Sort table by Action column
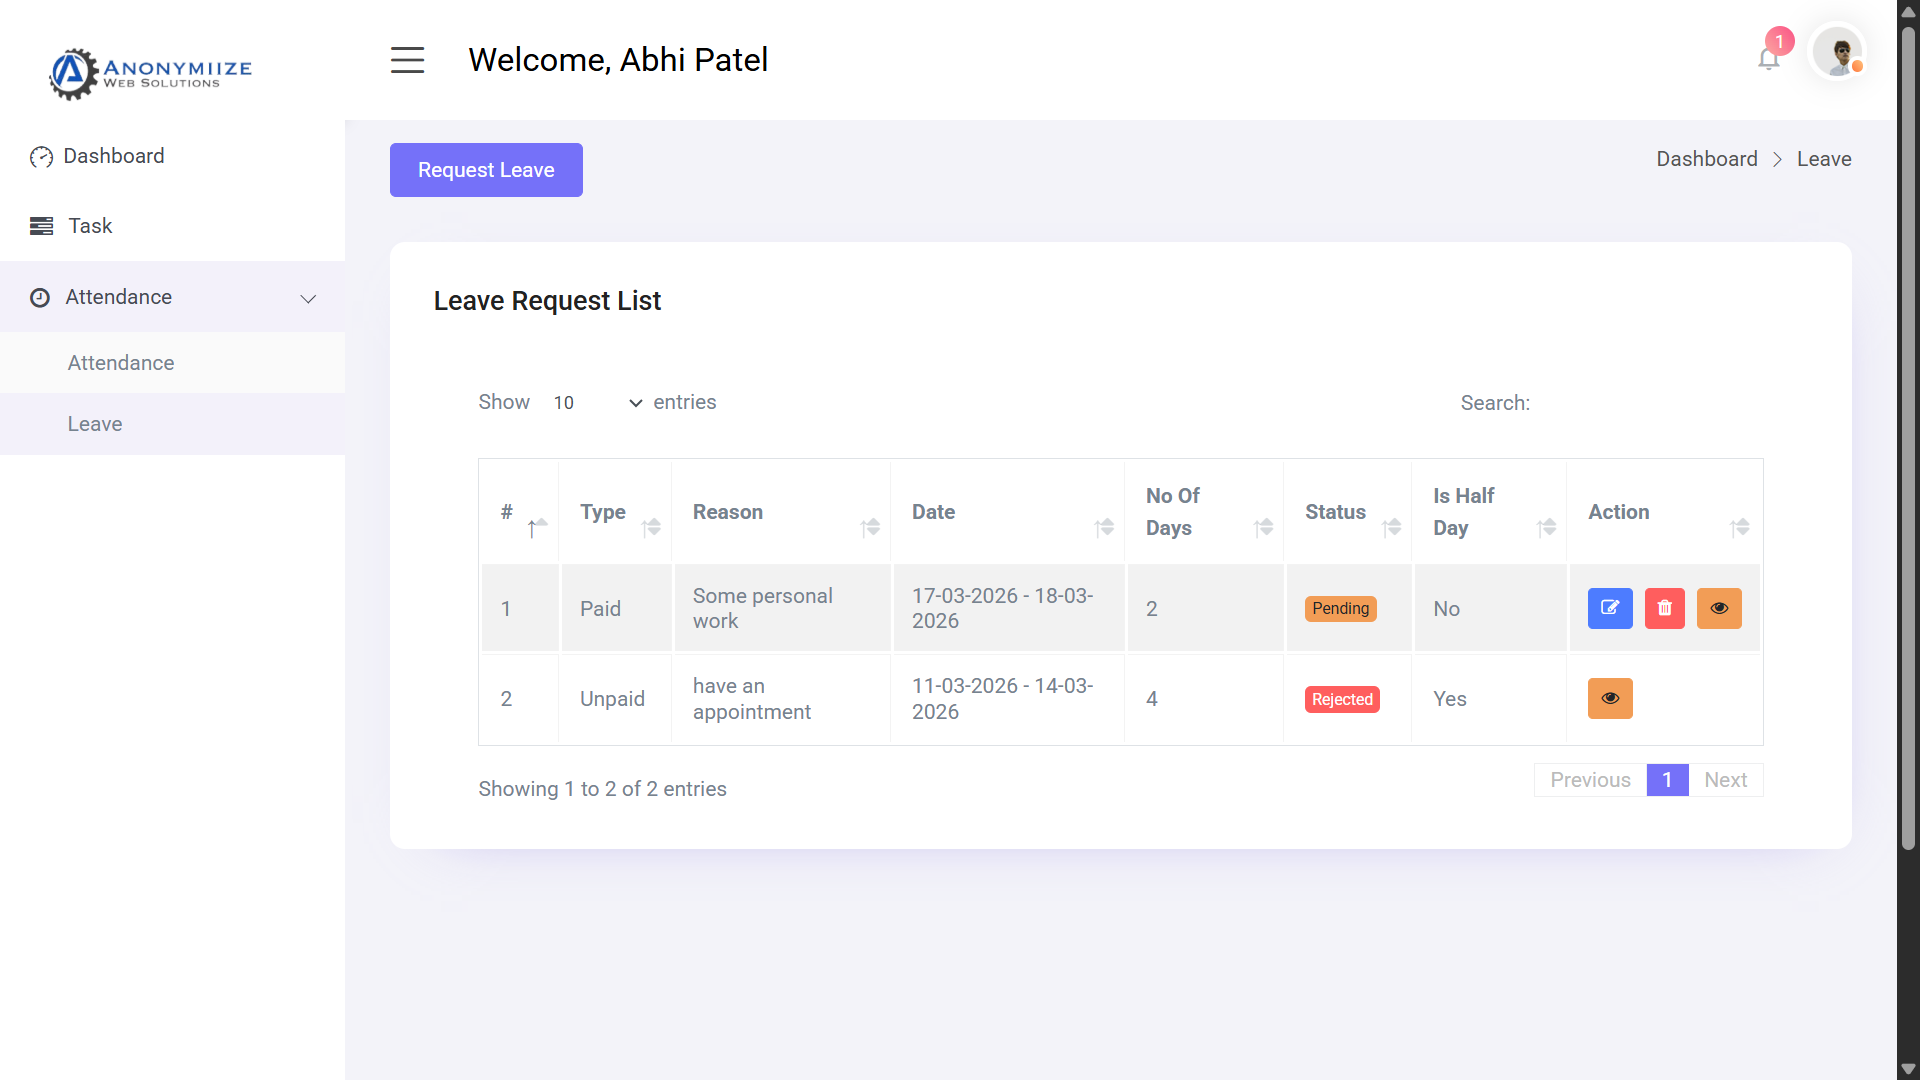 (1665, 512)
